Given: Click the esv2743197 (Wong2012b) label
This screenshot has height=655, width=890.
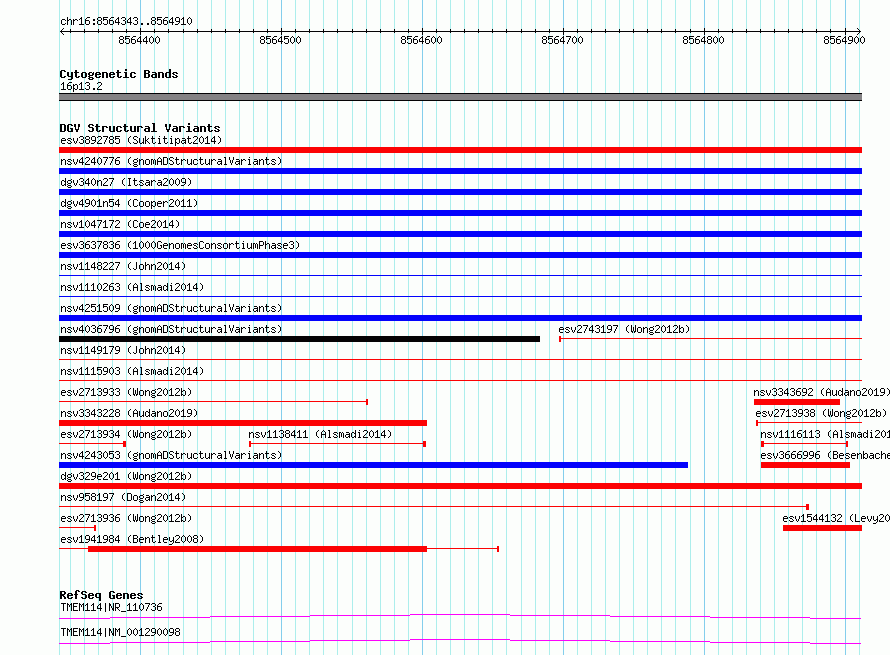Looking at the screenshot, I should click(x=624, y=329).
